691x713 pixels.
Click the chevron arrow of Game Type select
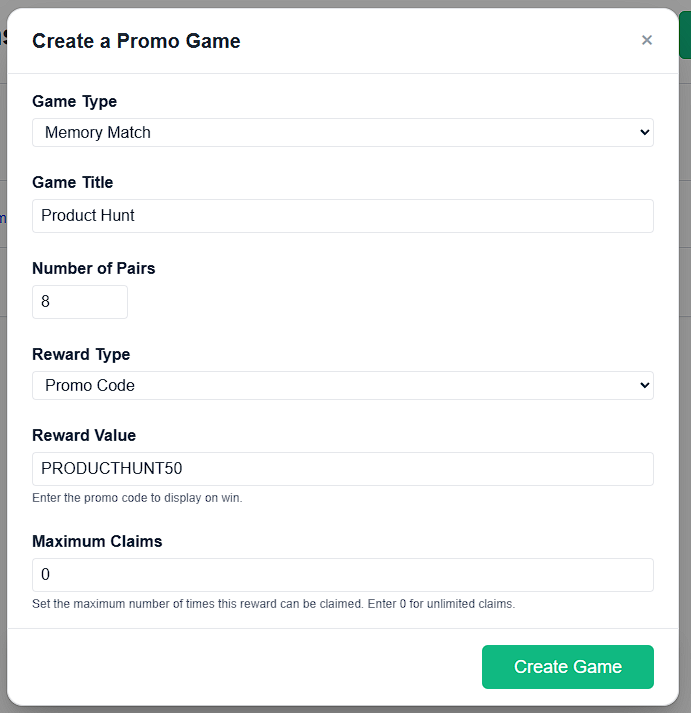tap(644, 132)
